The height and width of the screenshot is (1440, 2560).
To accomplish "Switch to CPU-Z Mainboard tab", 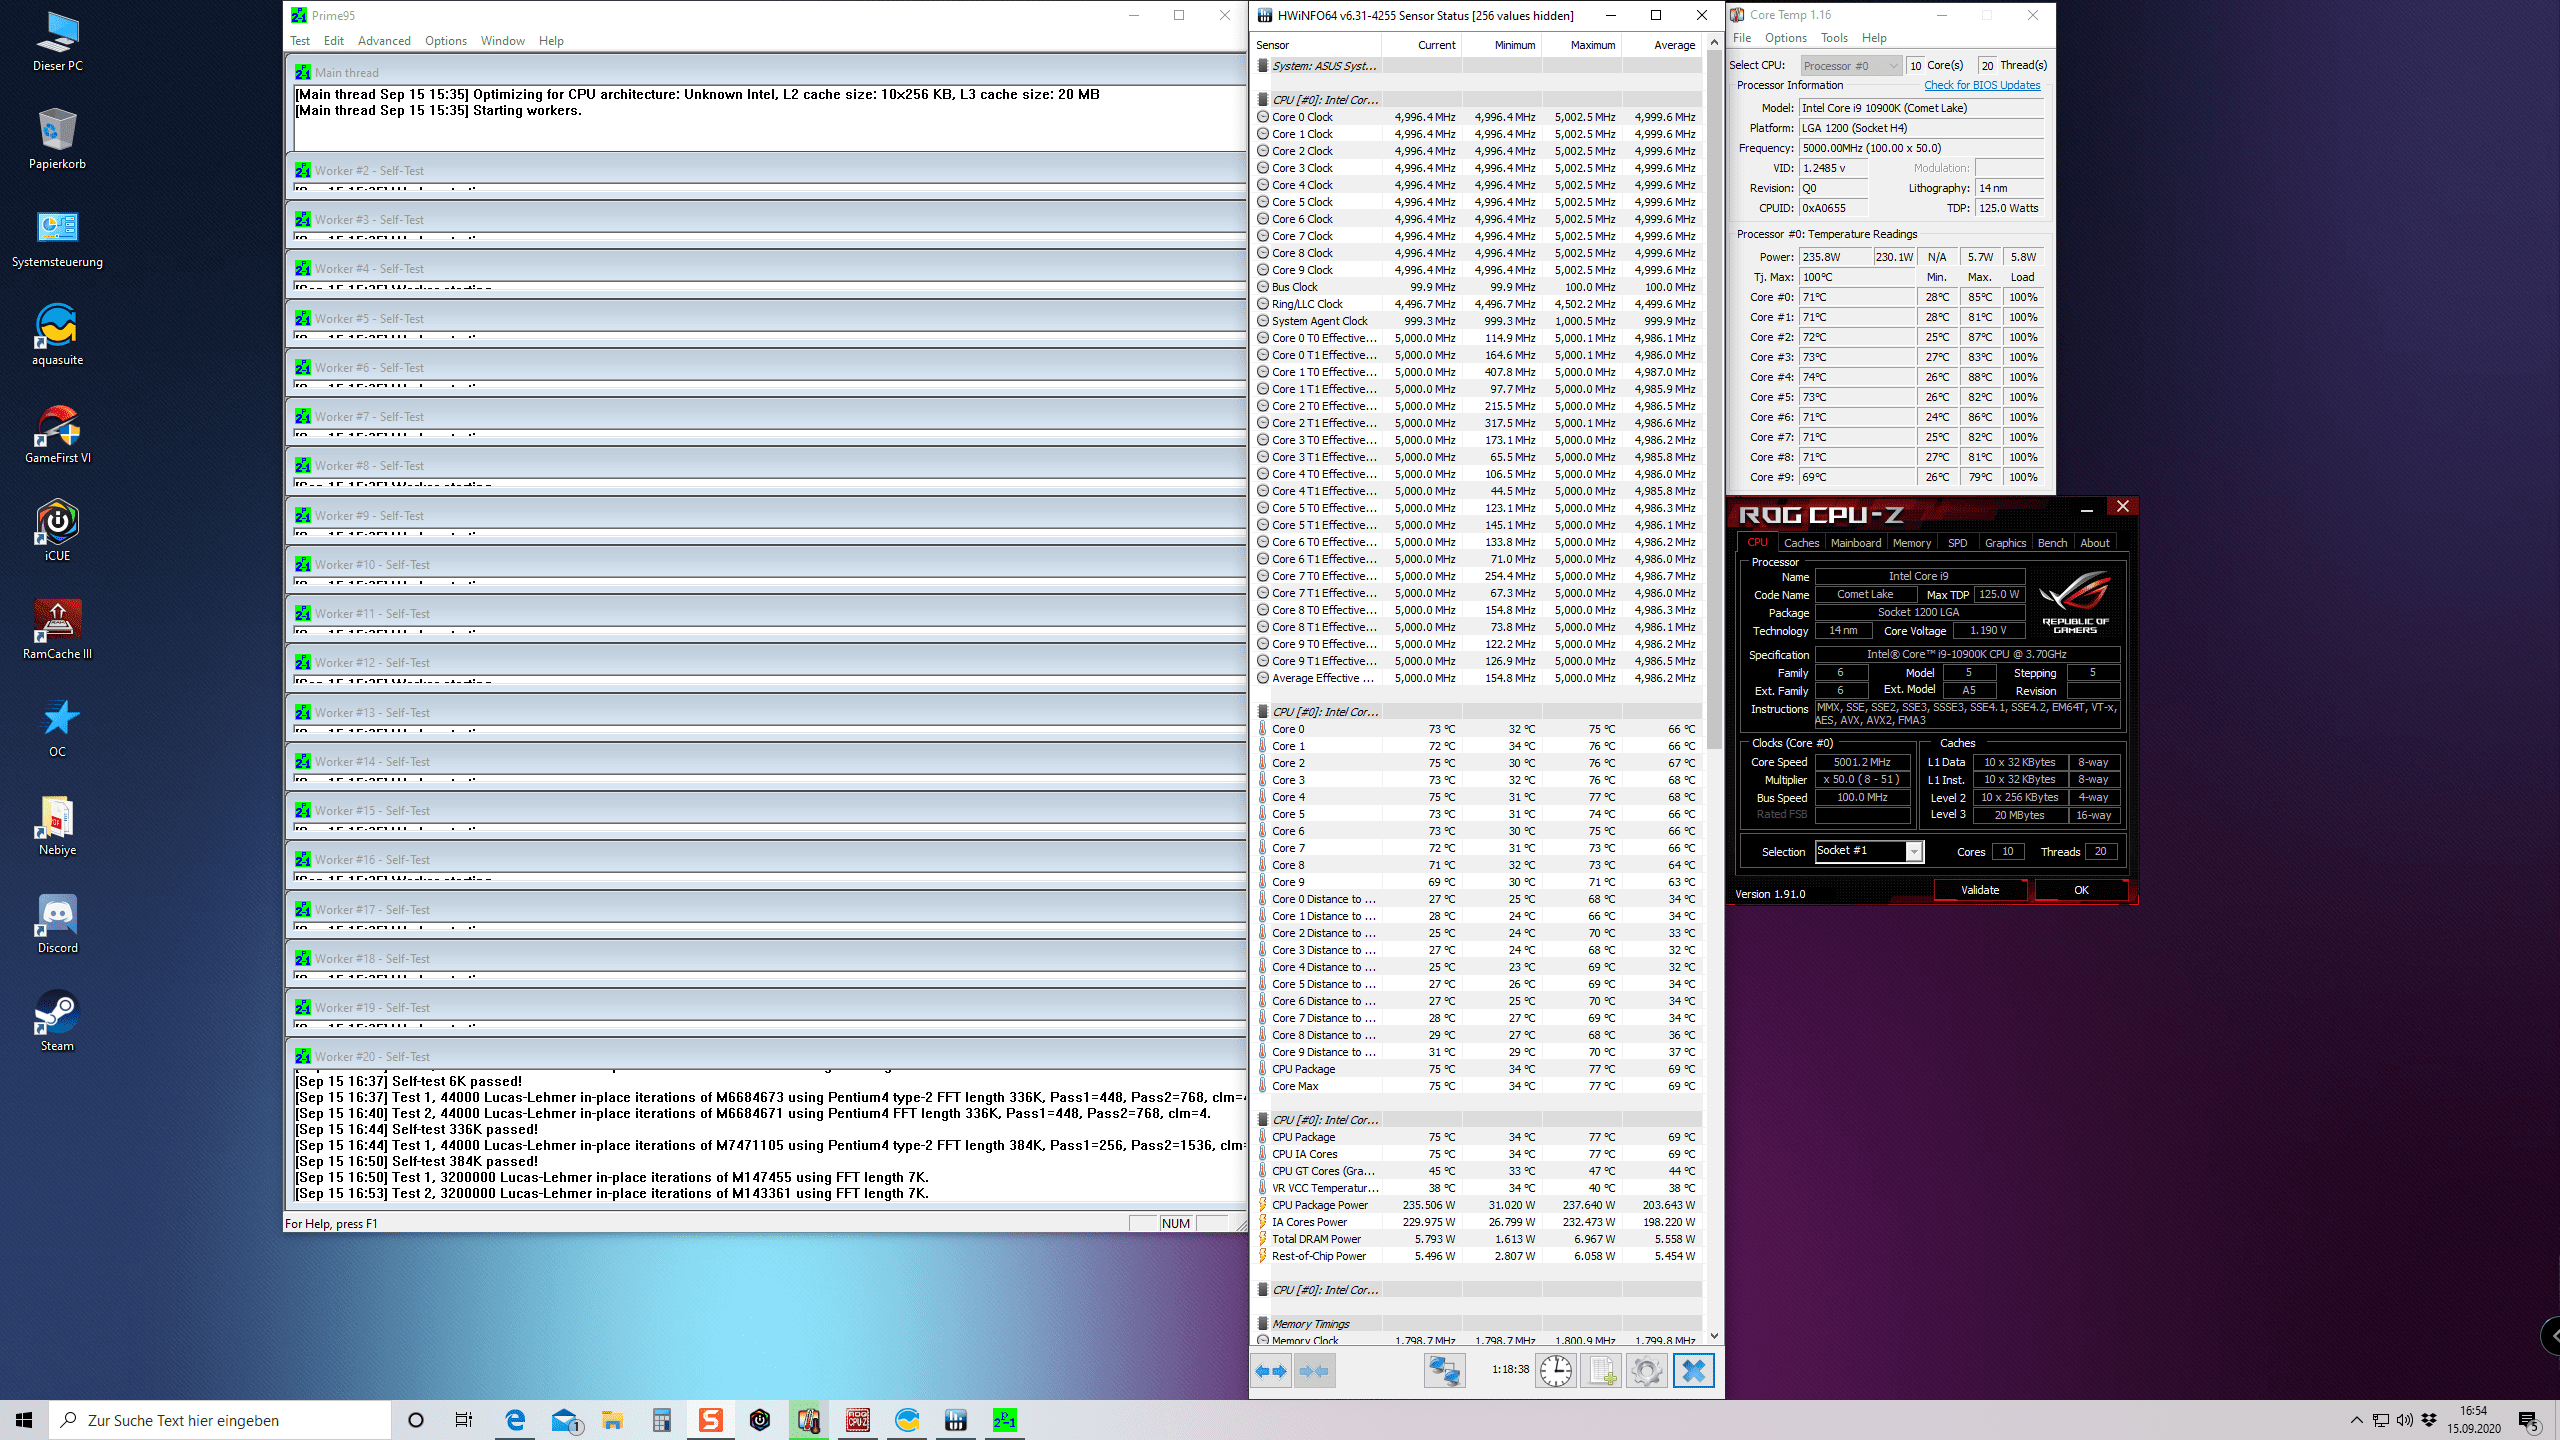I will point(1856,543).
